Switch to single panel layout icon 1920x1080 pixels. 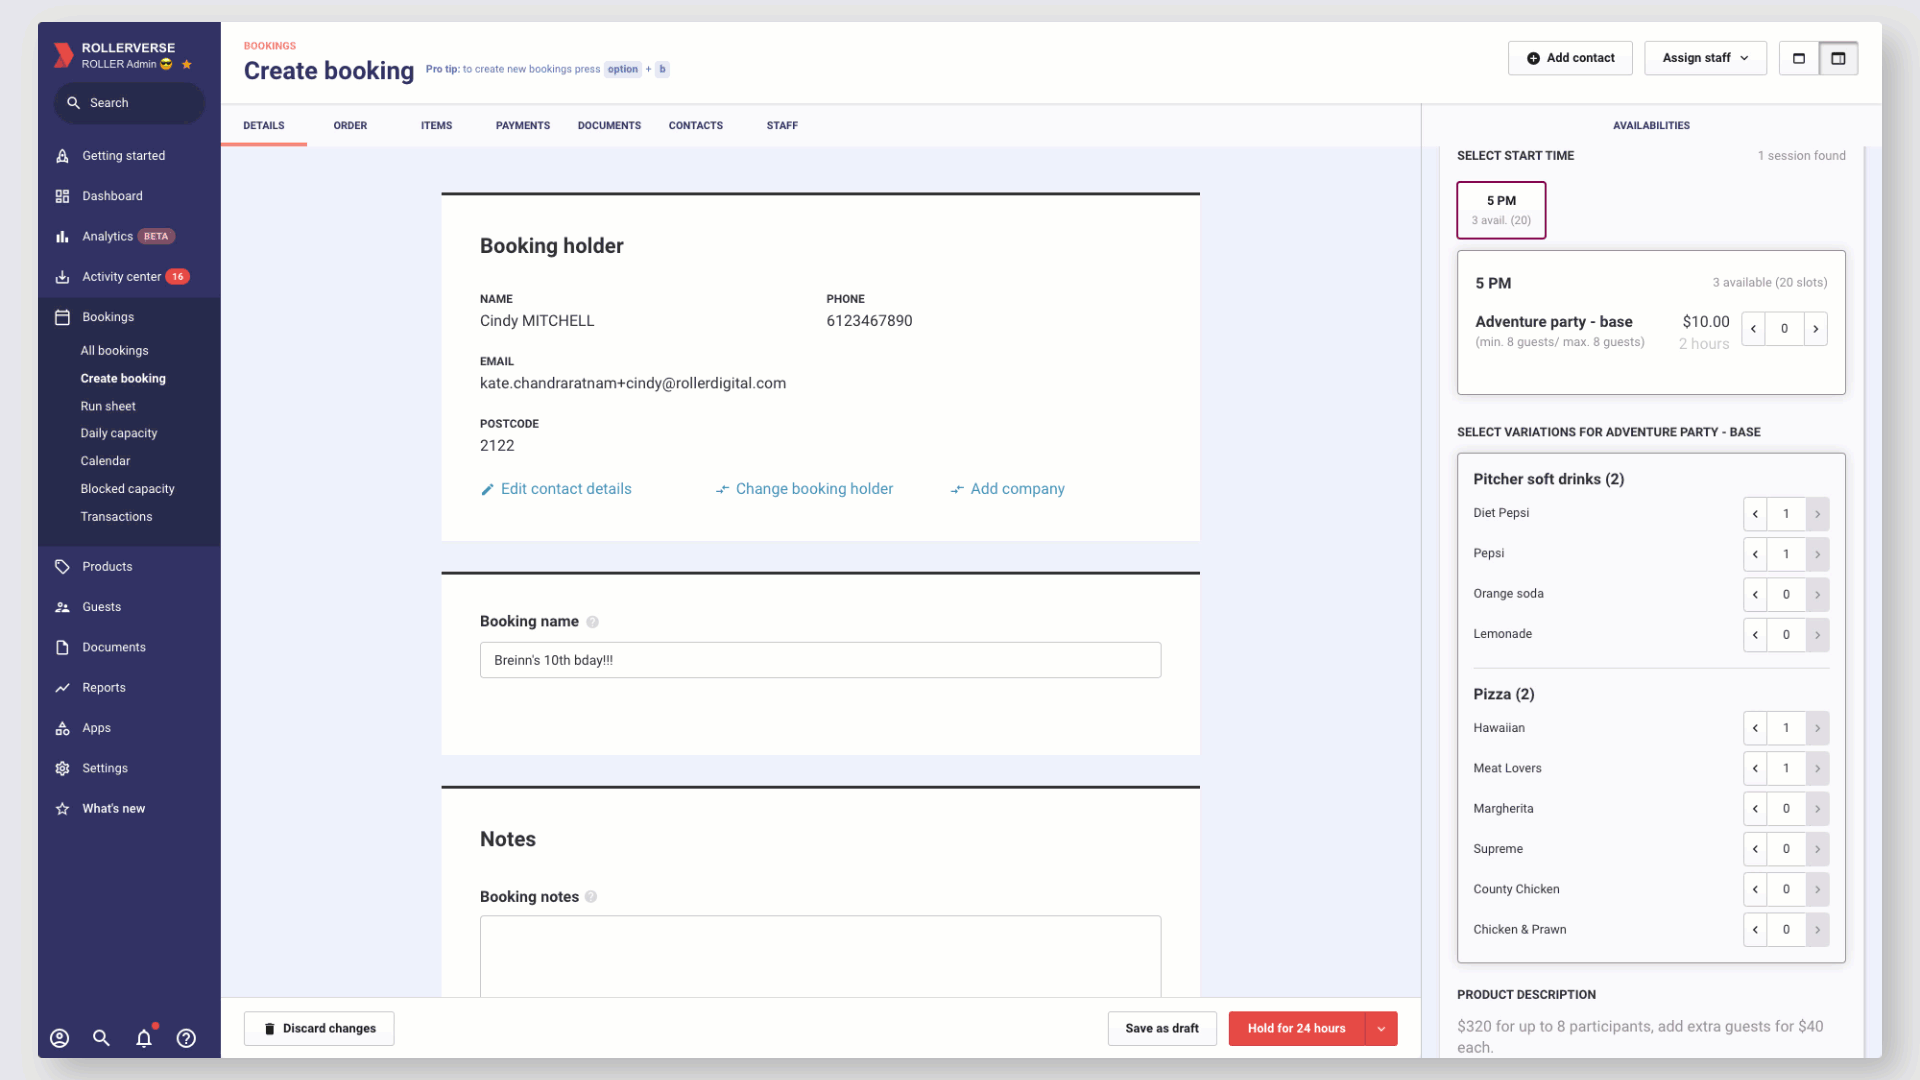(1799, 58)
